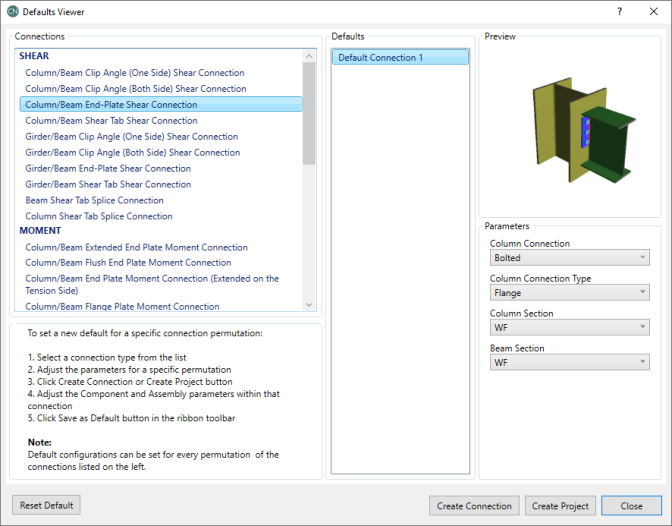The width and height of the screenshot is (672, 526).
Task: Select Column/Beam Extended End Plate Moment Connection
Action: click(136, 247)
